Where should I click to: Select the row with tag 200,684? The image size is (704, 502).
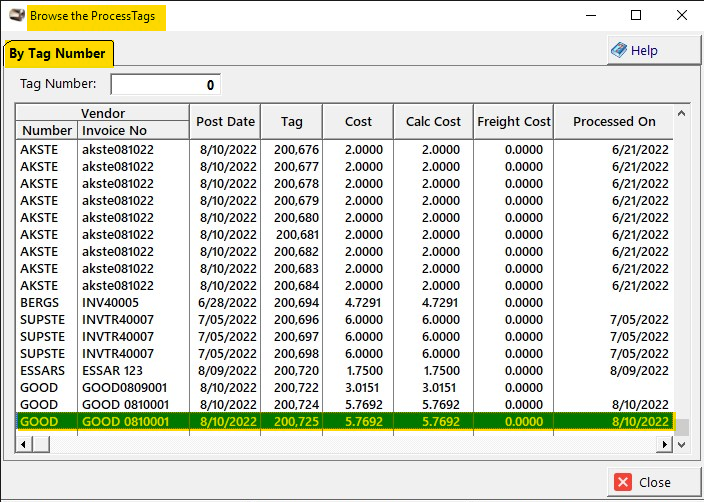[x=345, y=286]
